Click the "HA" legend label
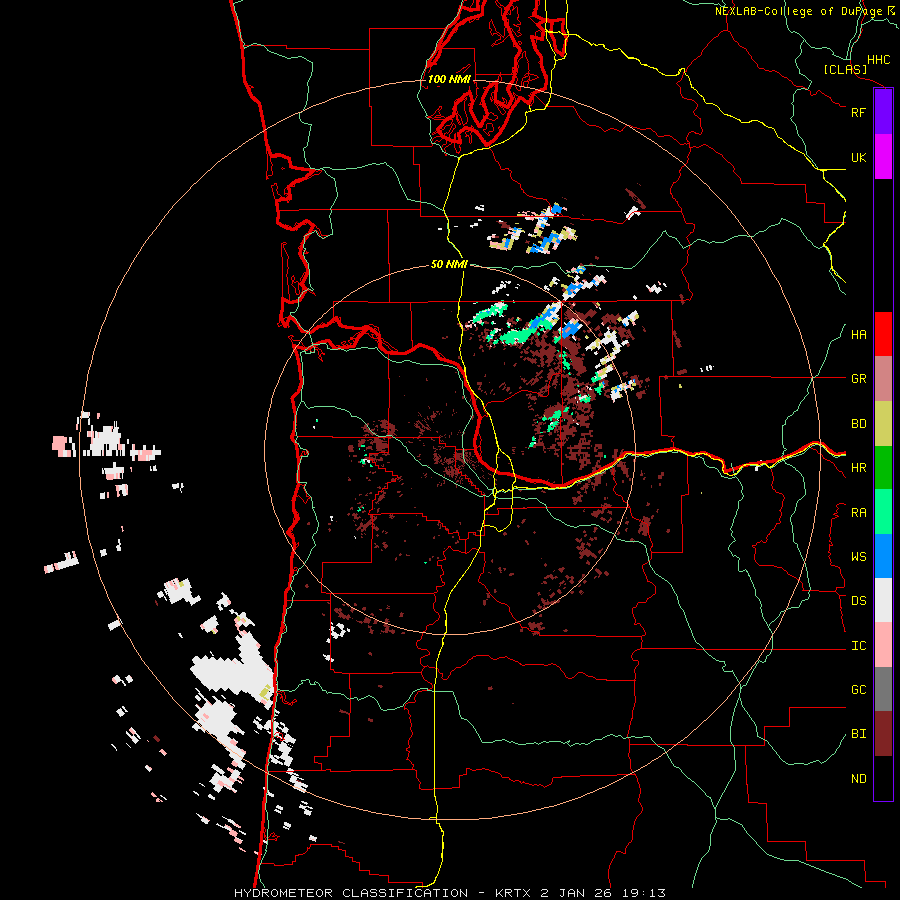 [x=858, y=335]
